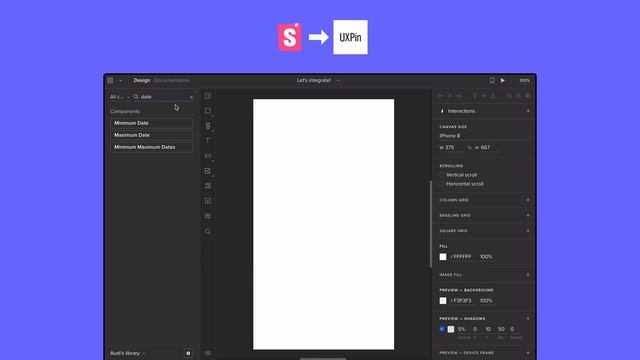Image resolution: width=640 pixels, height=360 pixels.
Task: Click the search magnifier icon in library panel
Action: 136,97
